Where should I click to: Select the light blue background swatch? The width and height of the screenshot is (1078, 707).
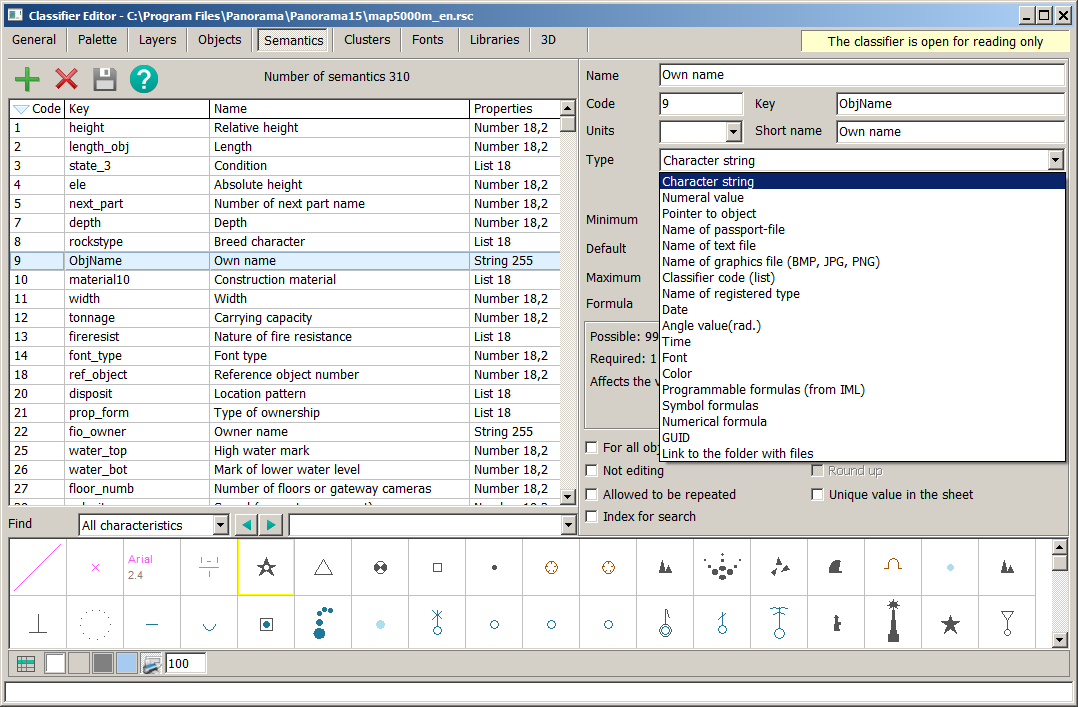tap(127, 663)
